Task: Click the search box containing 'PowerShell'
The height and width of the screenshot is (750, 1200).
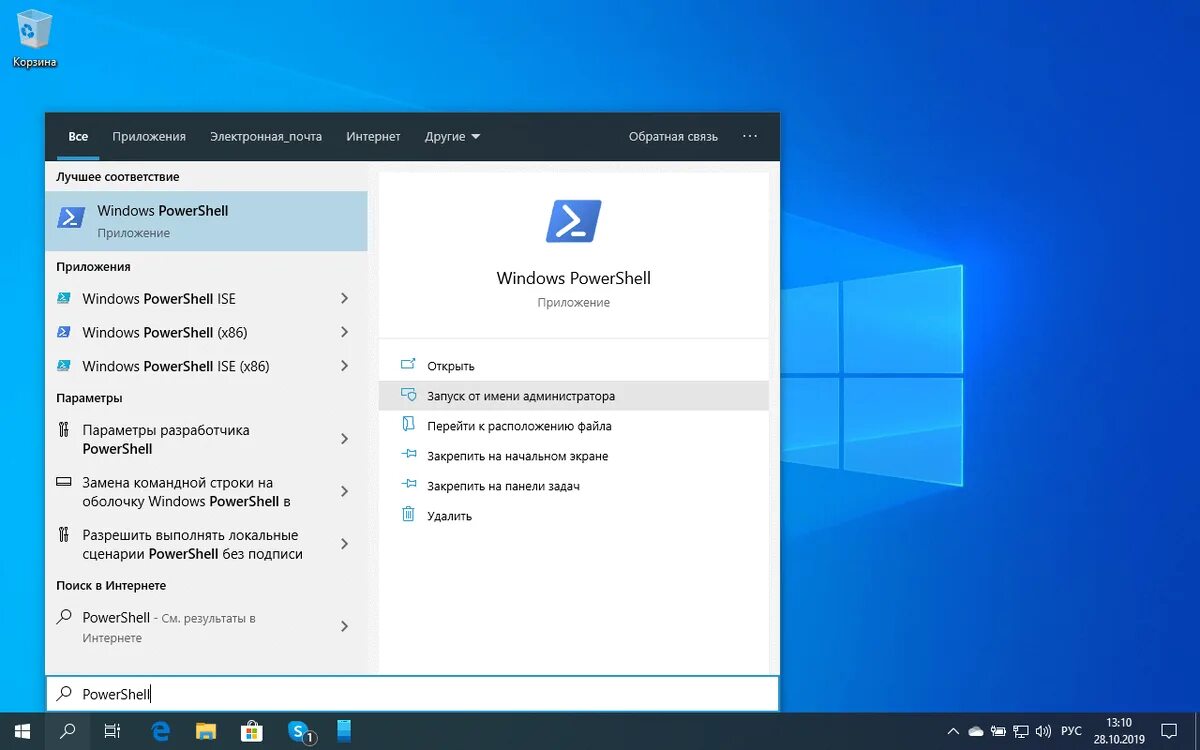Action: pyautogui.click(x=412, y=694)
